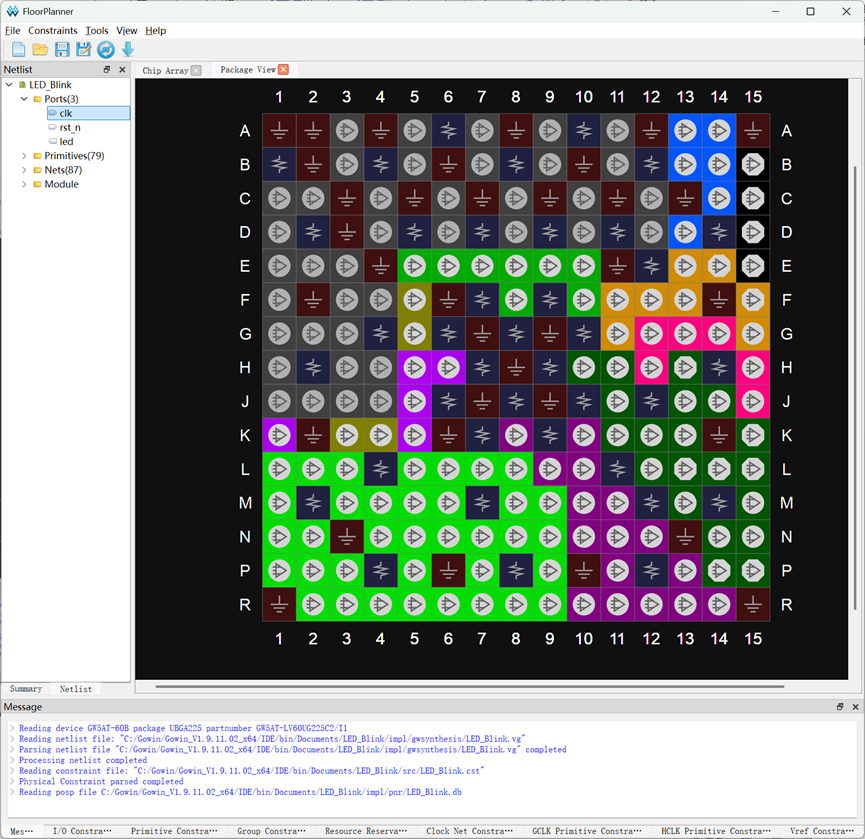Collapse the LED_Blink tree node
This screenshot has width=865, height=839.
tap(9, 84)
